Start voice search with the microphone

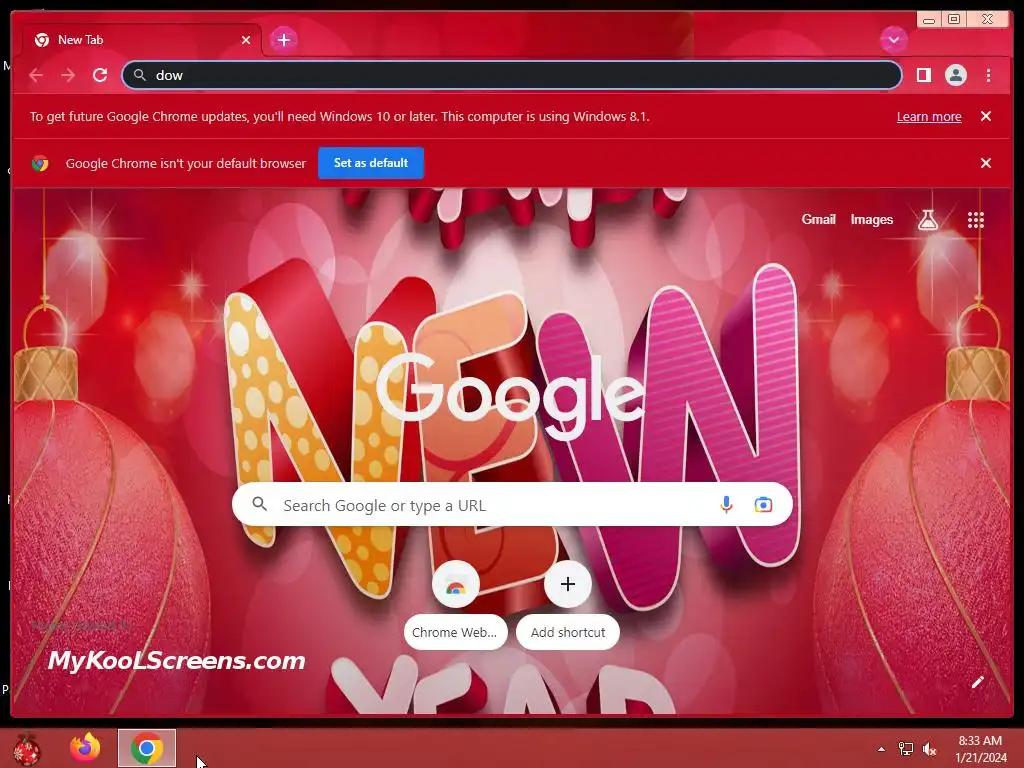click(726, 505)
